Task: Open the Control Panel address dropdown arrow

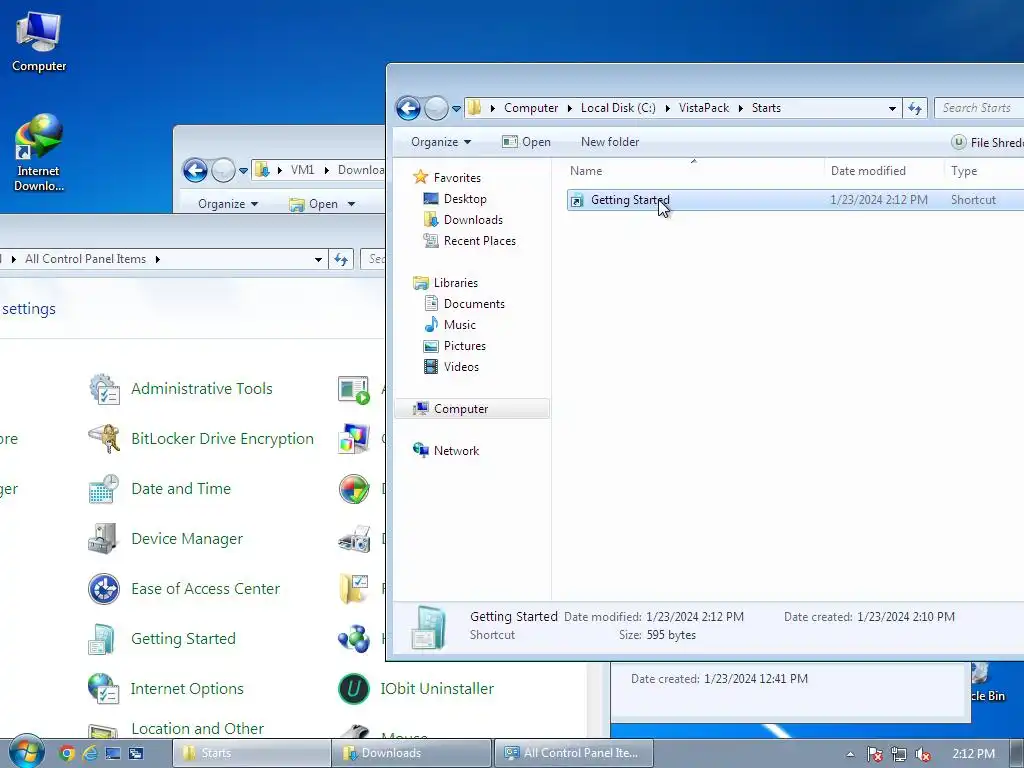Action: coord(318,259)
